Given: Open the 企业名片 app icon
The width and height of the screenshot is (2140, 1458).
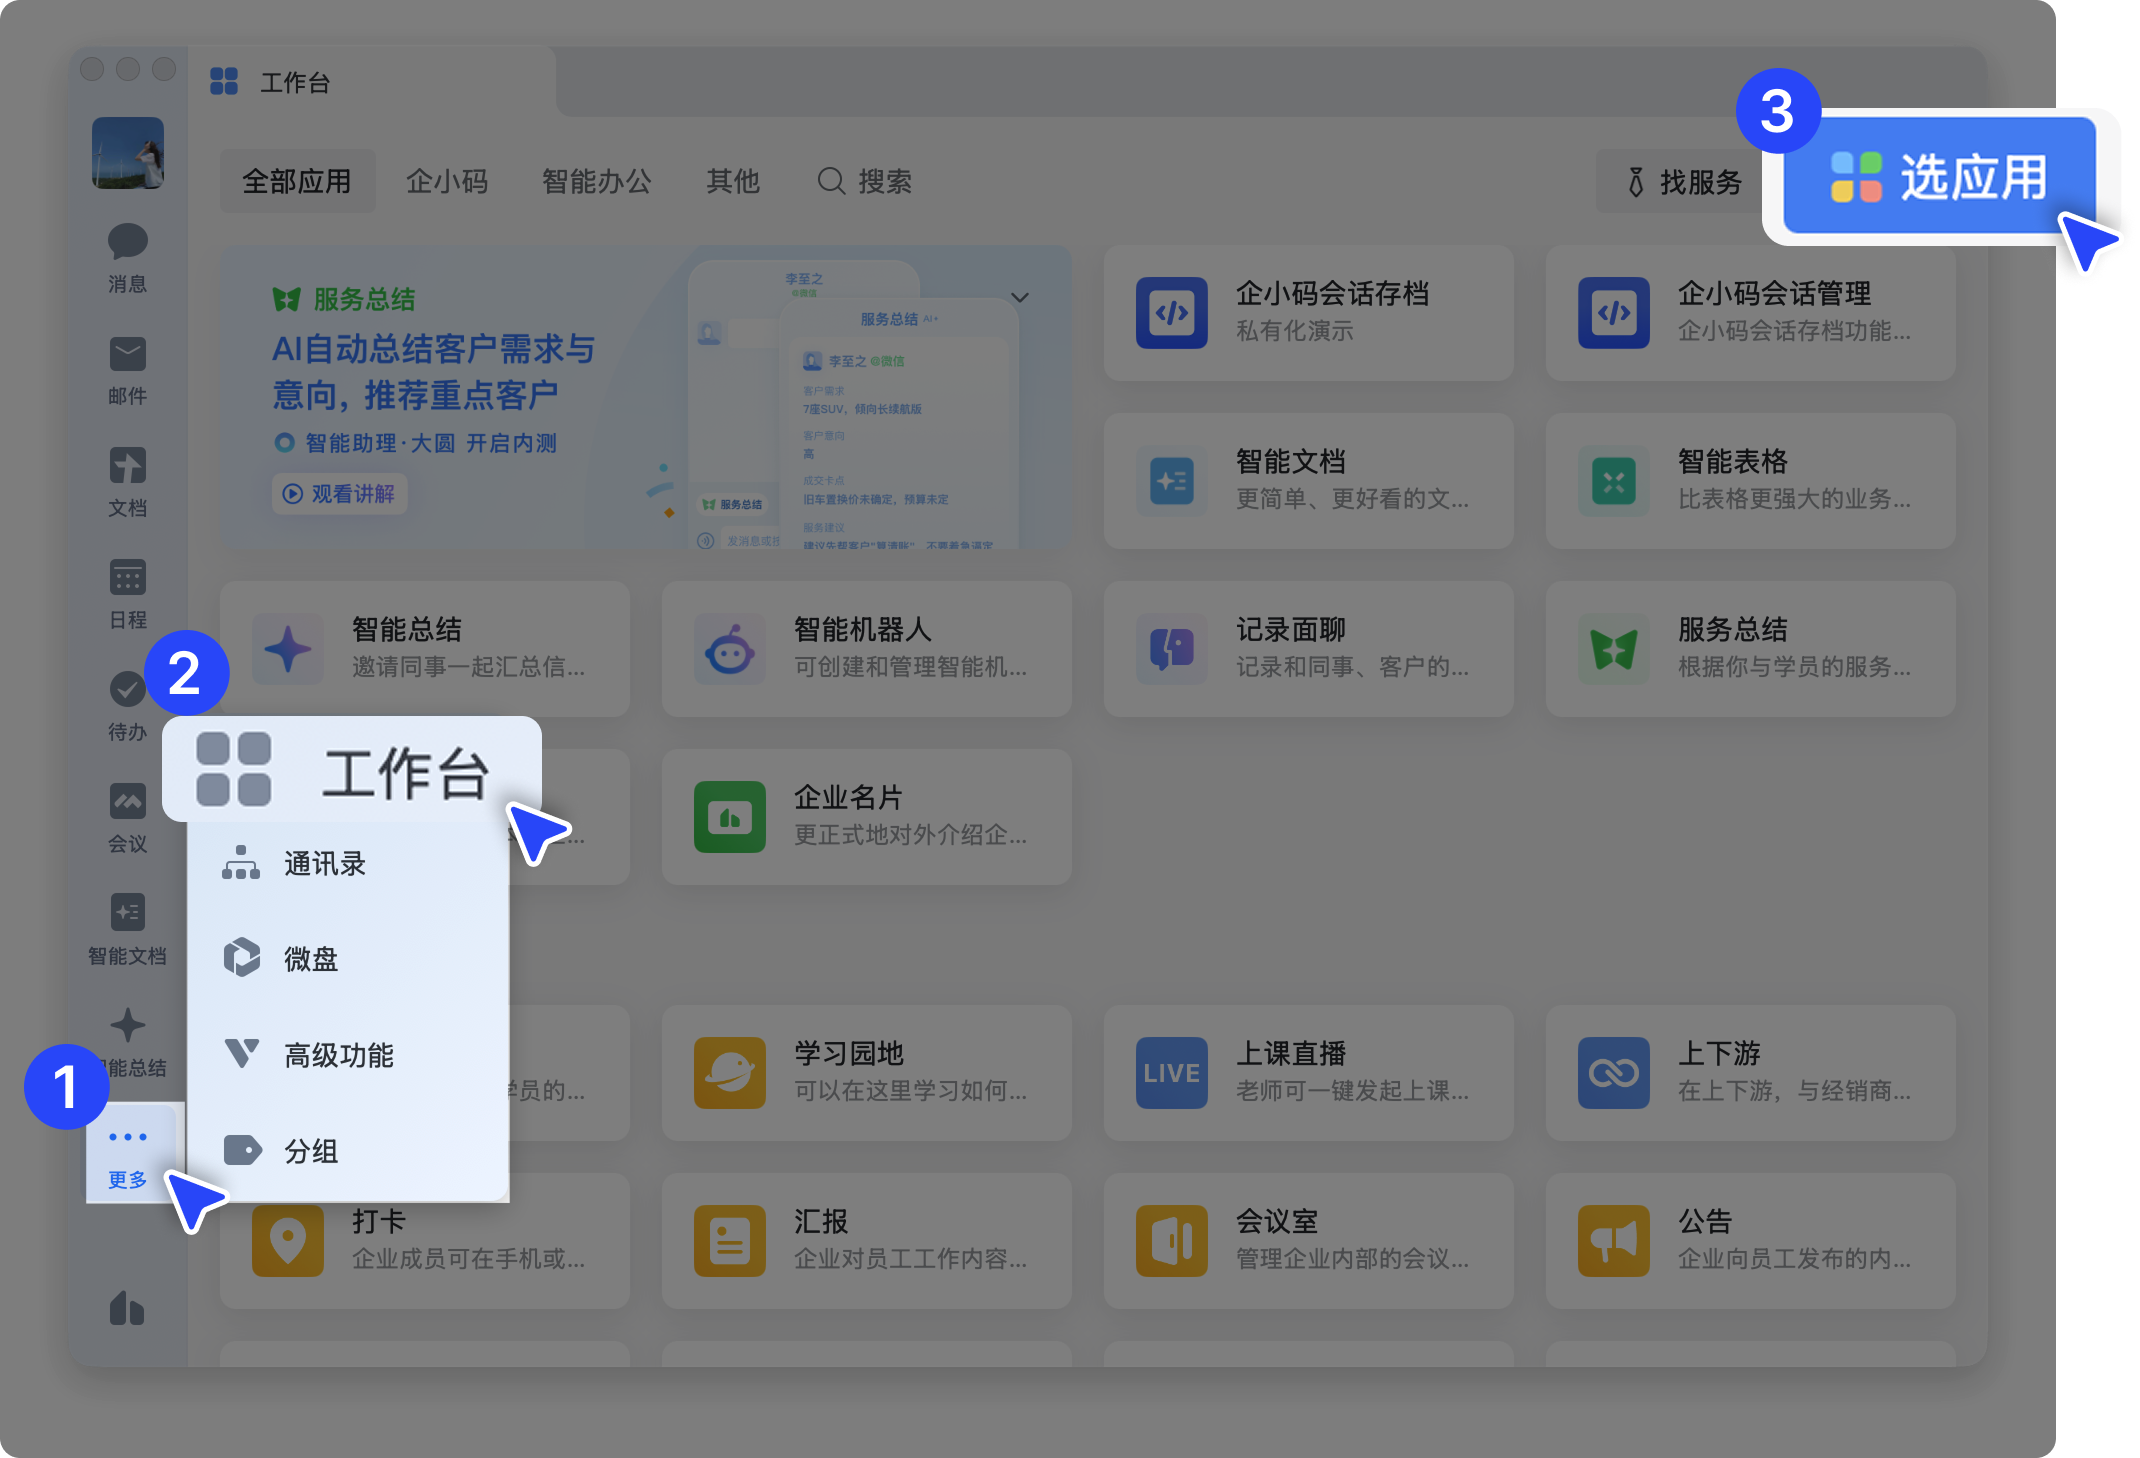Looking at the screenshot, I should click(x=730, y=817).
